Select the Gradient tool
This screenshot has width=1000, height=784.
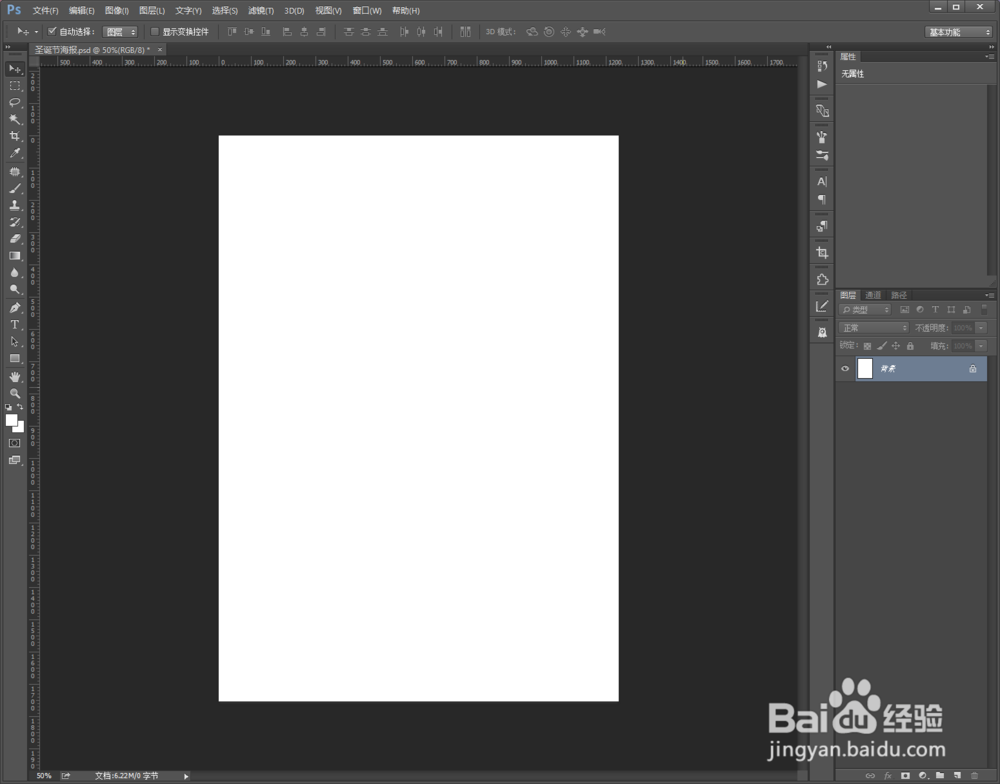(14, 256)
